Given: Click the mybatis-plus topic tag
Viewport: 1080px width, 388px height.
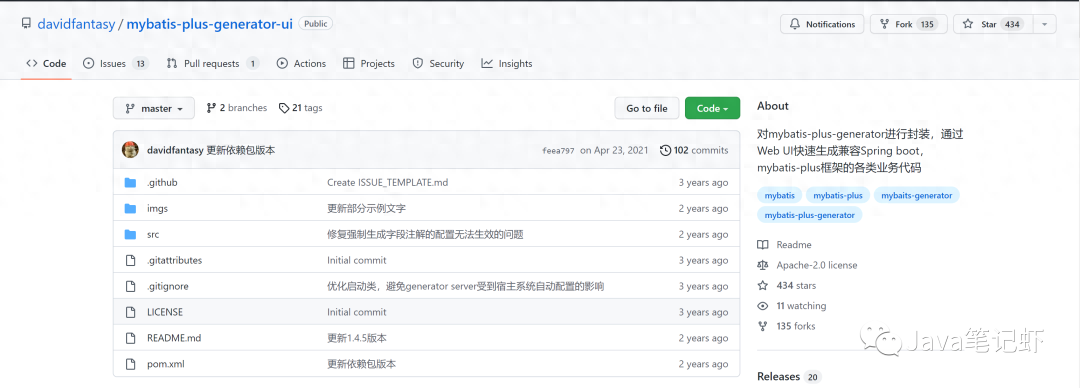Looking at the screenshot, I should (x=838, y=195).
